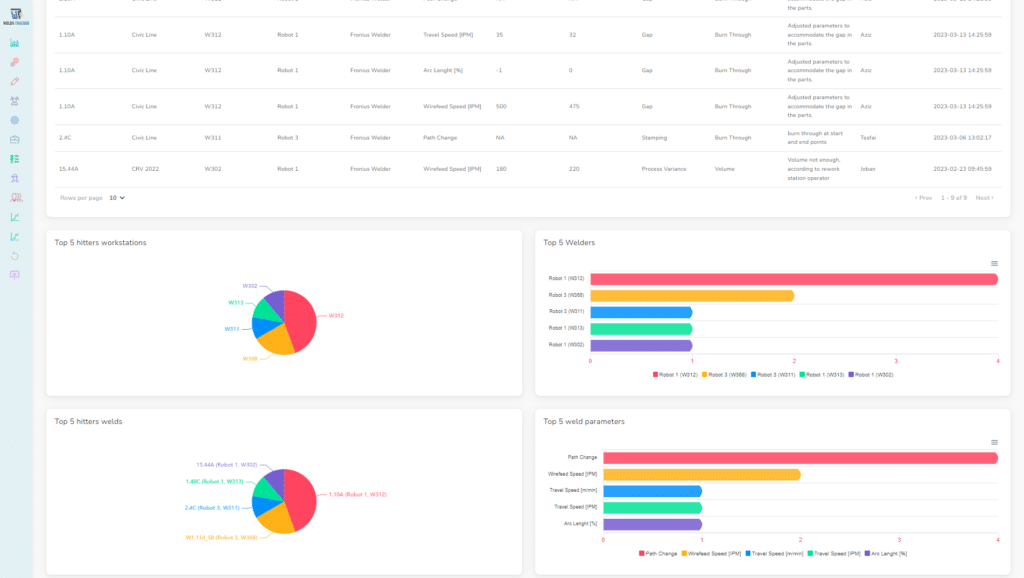Click the Weld Tracker logo in the sidebar
1024x578 pixels.
(x=16, y=16)
